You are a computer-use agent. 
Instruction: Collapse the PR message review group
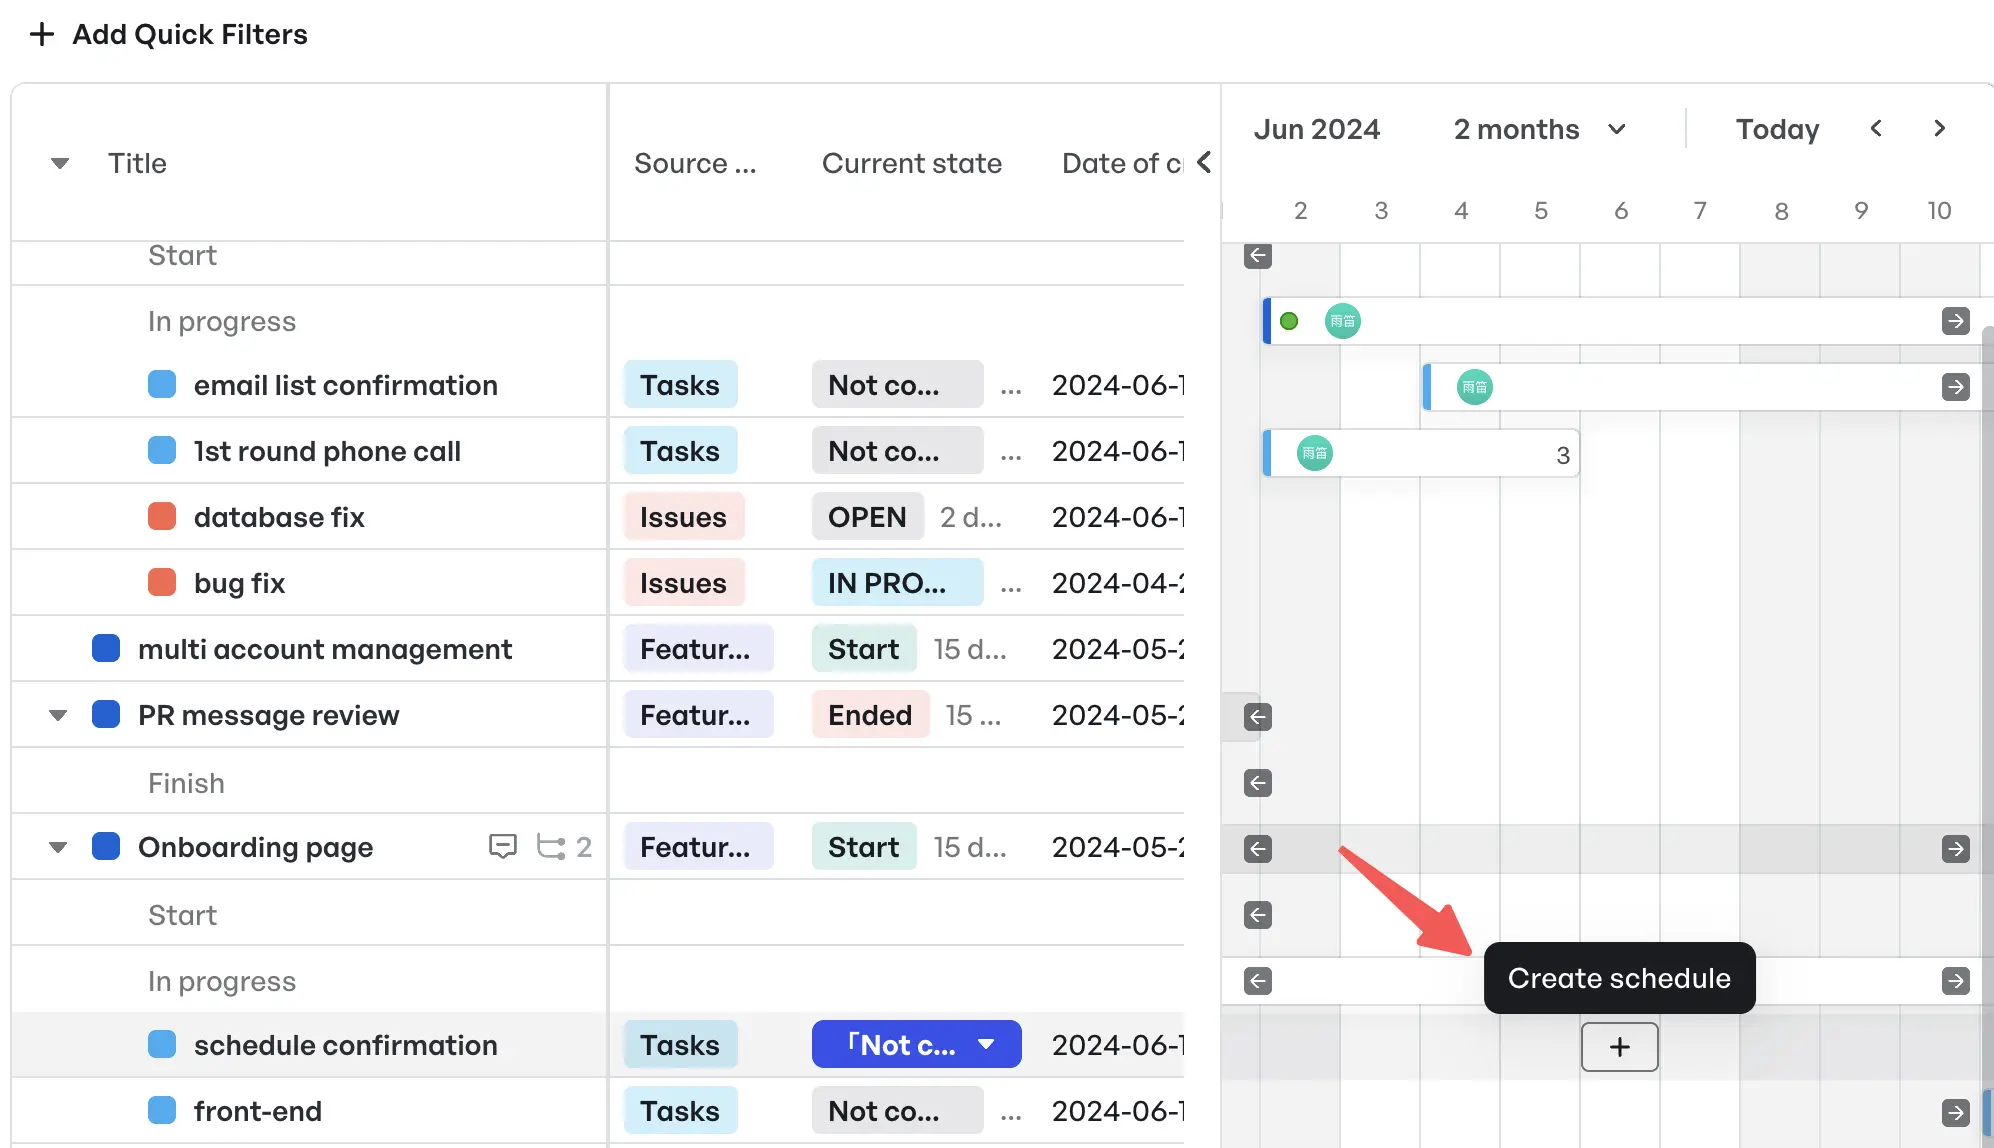pyautogui.click(x=58, y=715)
